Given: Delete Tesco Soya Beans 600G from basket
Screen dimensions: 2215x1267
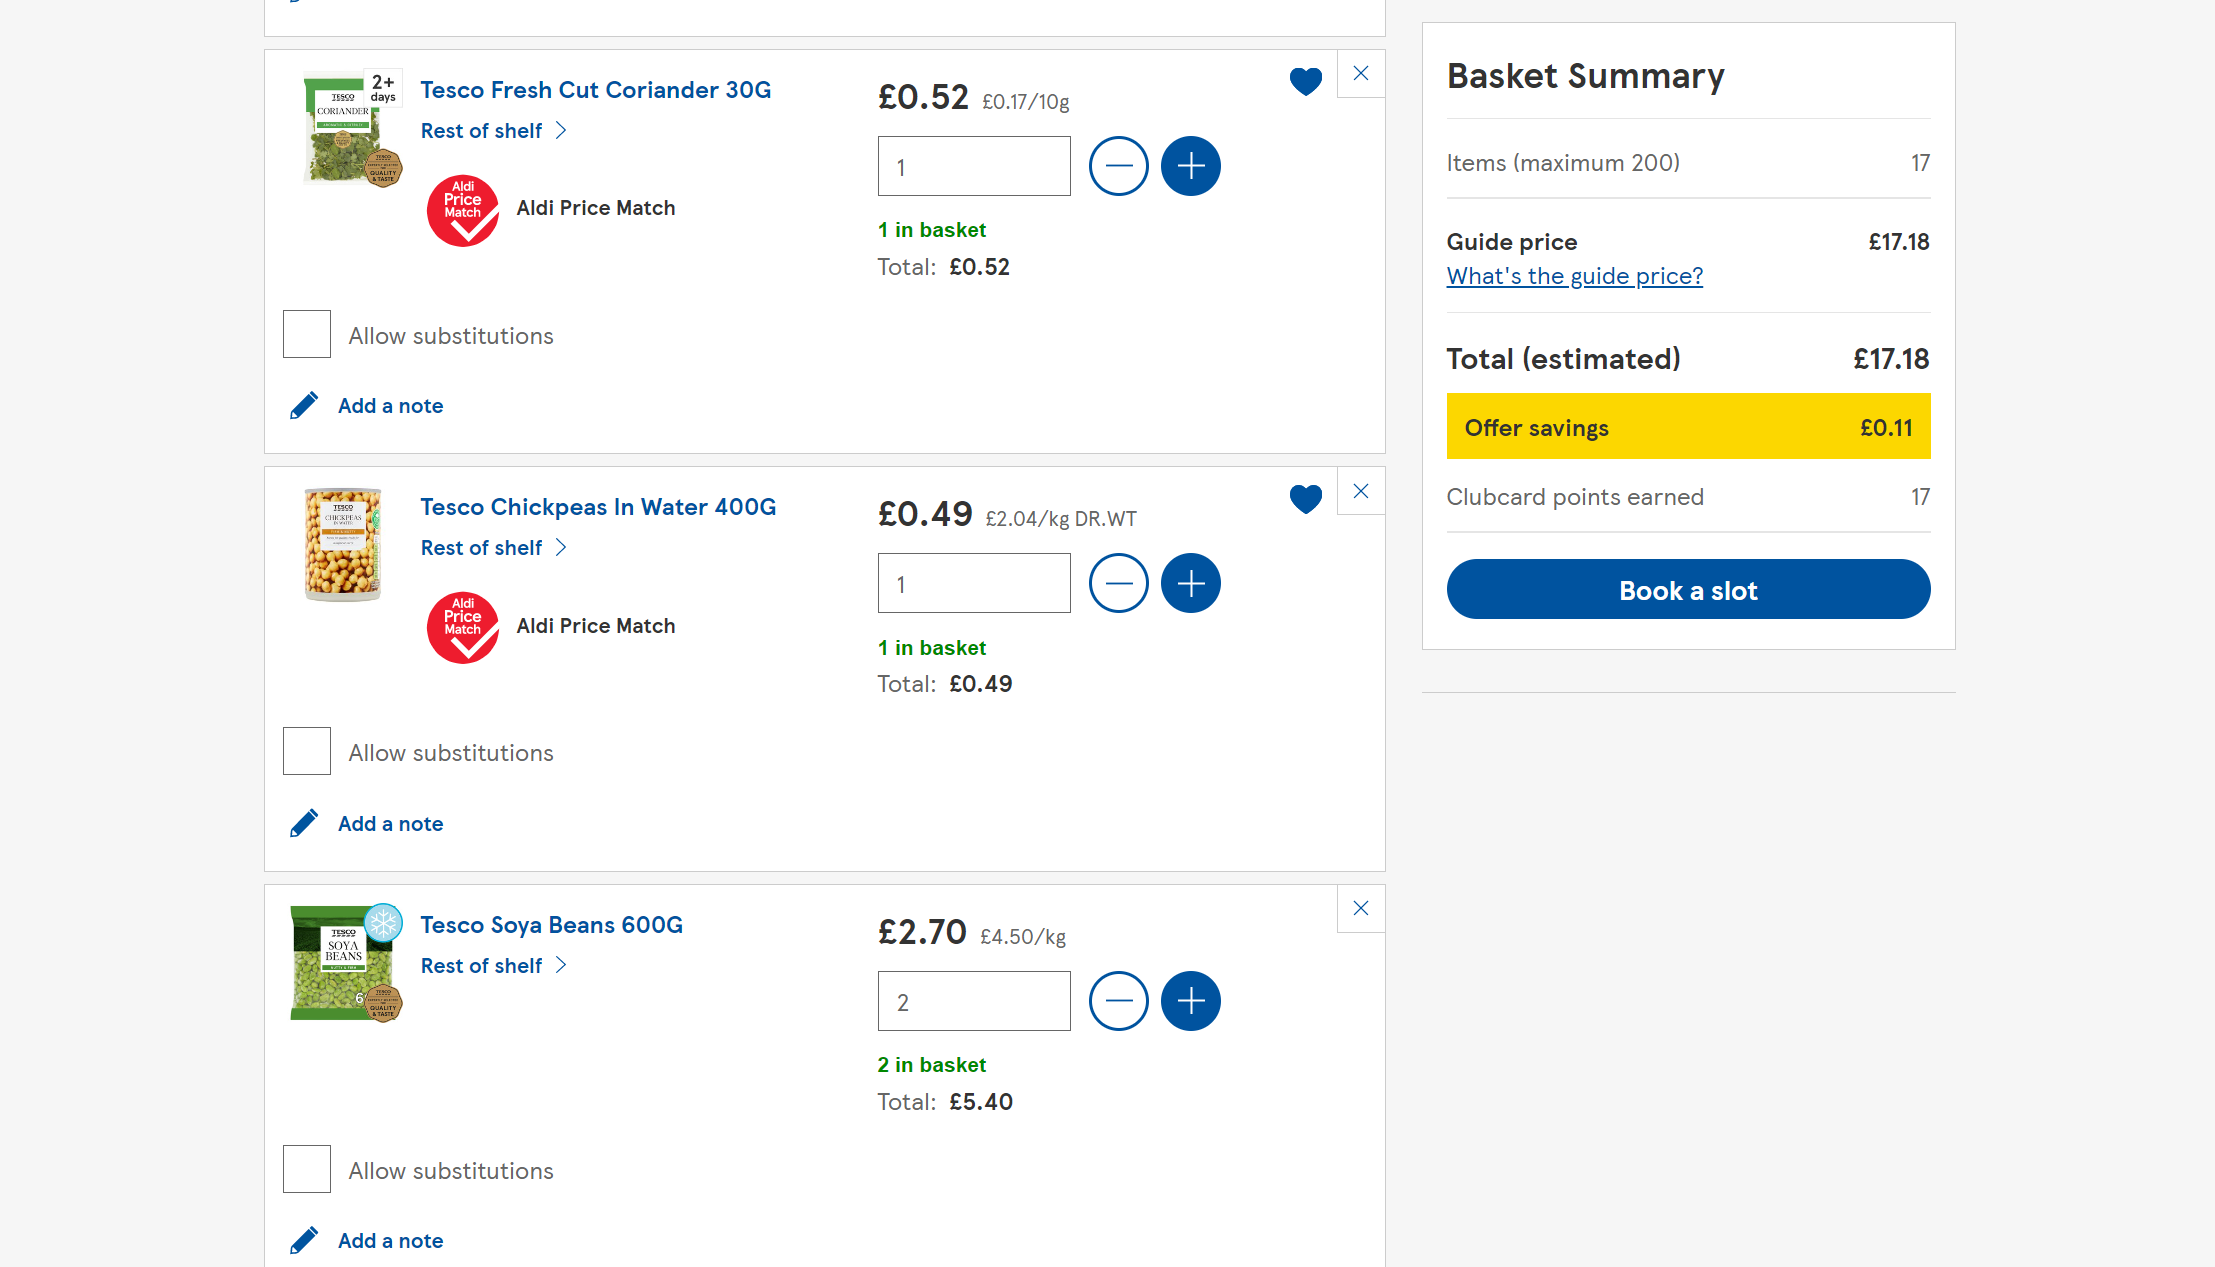Looking at the screenshot, I should 1360,908.
